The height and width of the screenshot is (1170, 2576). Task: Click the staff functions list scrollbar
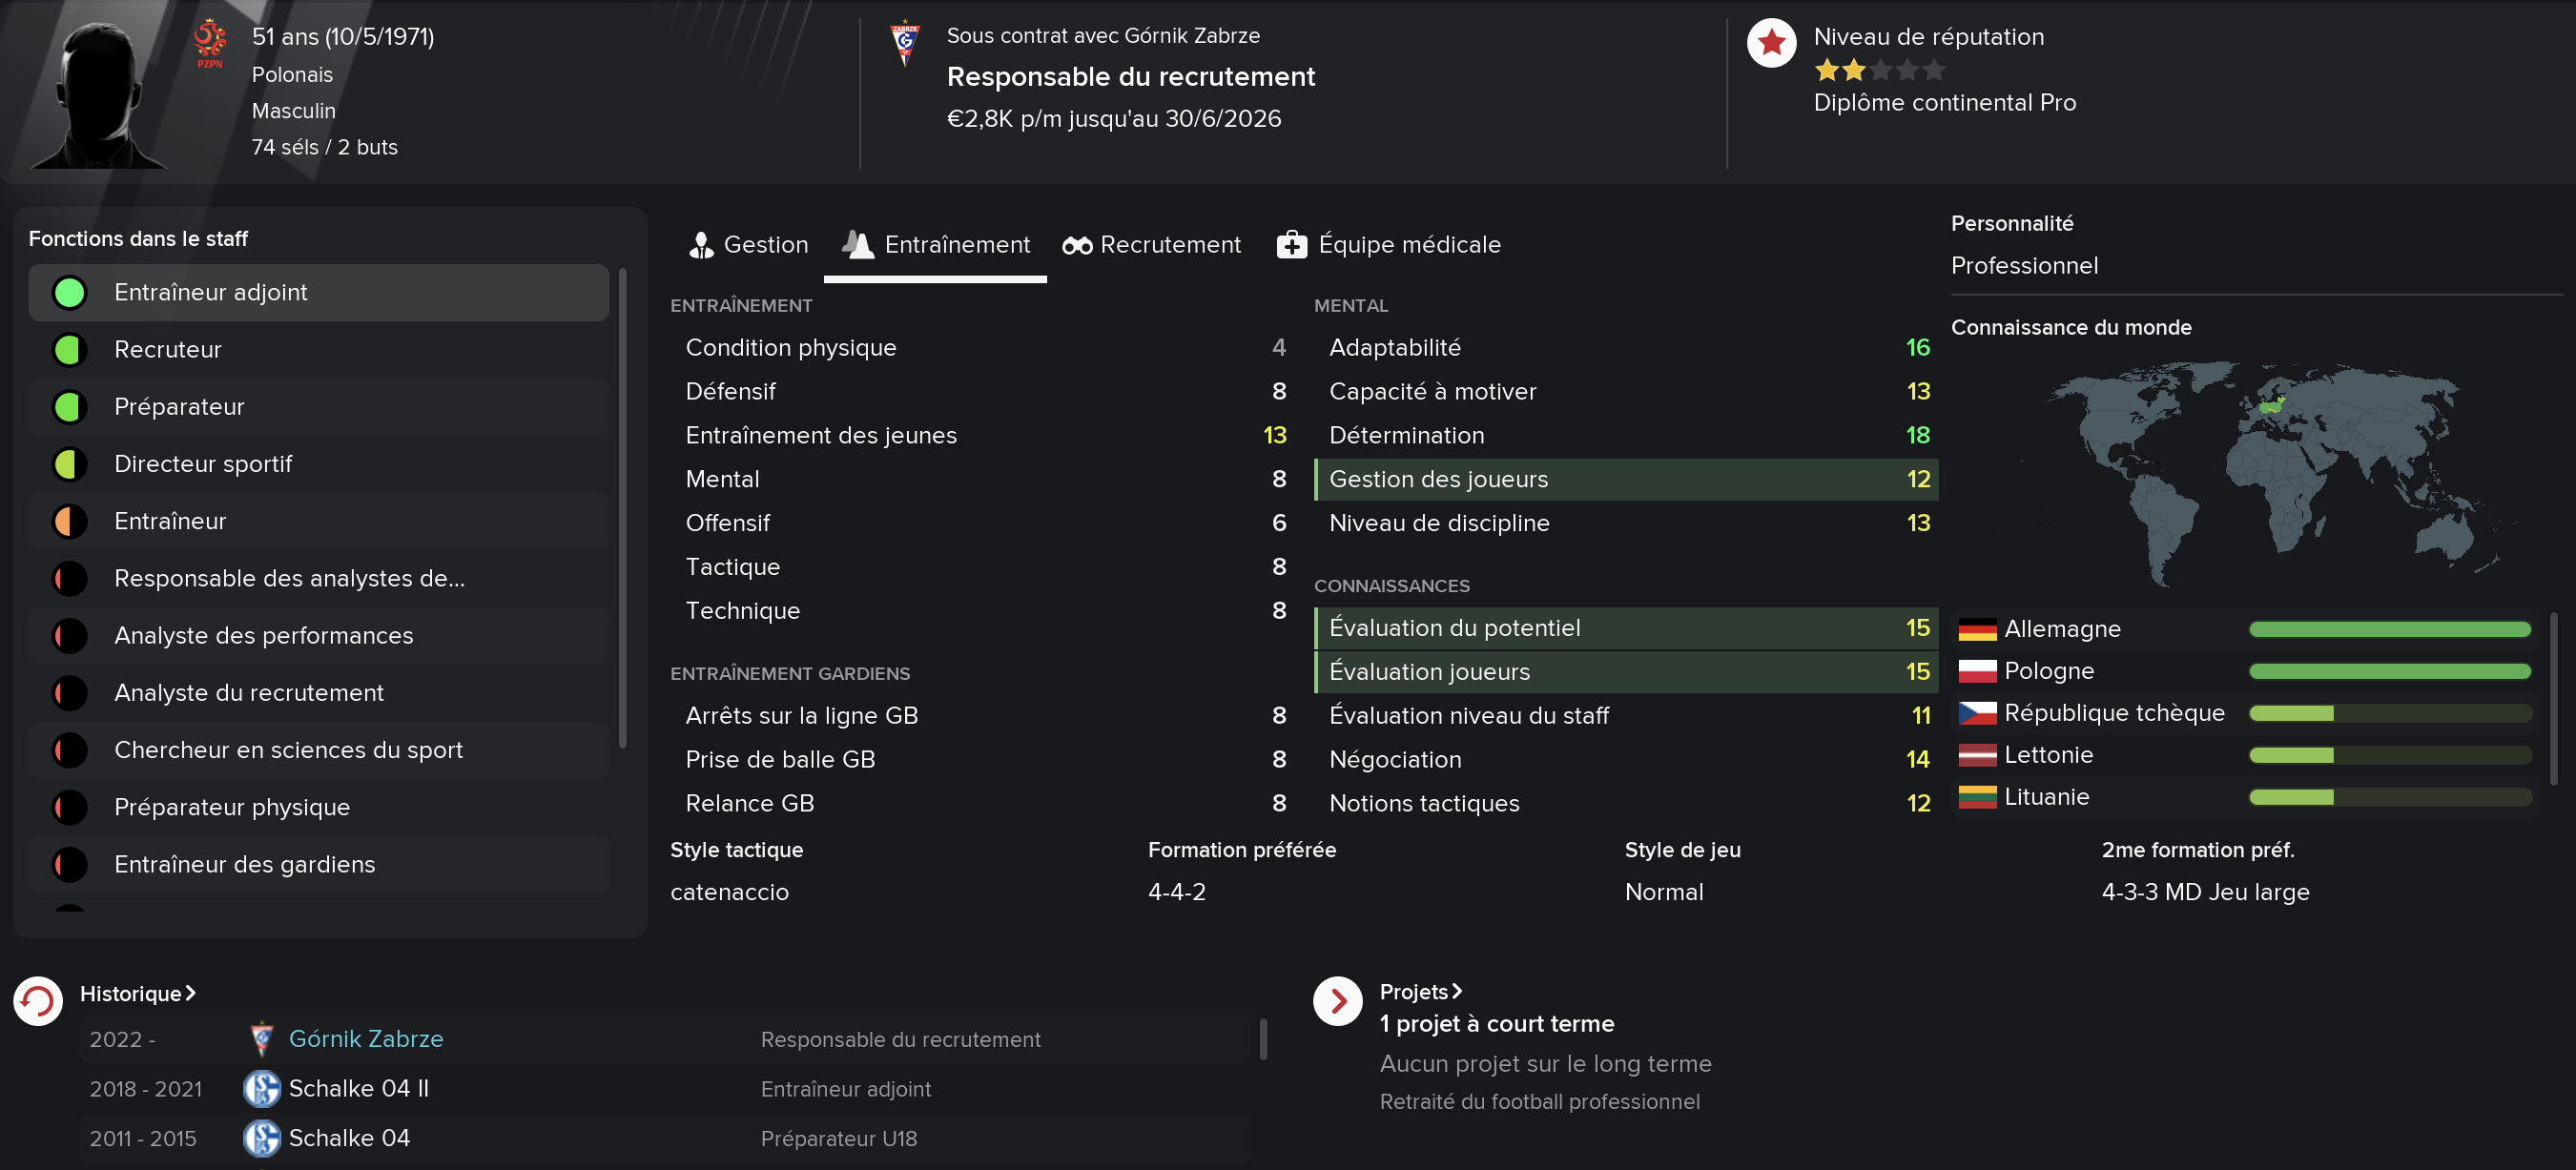pyautogui.click(x=622, y=508)
